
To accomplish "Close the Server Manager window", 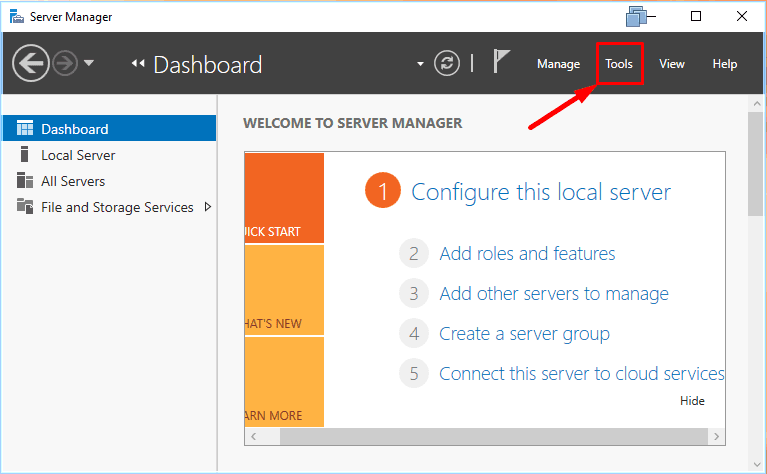I will [x=742, y=16].
